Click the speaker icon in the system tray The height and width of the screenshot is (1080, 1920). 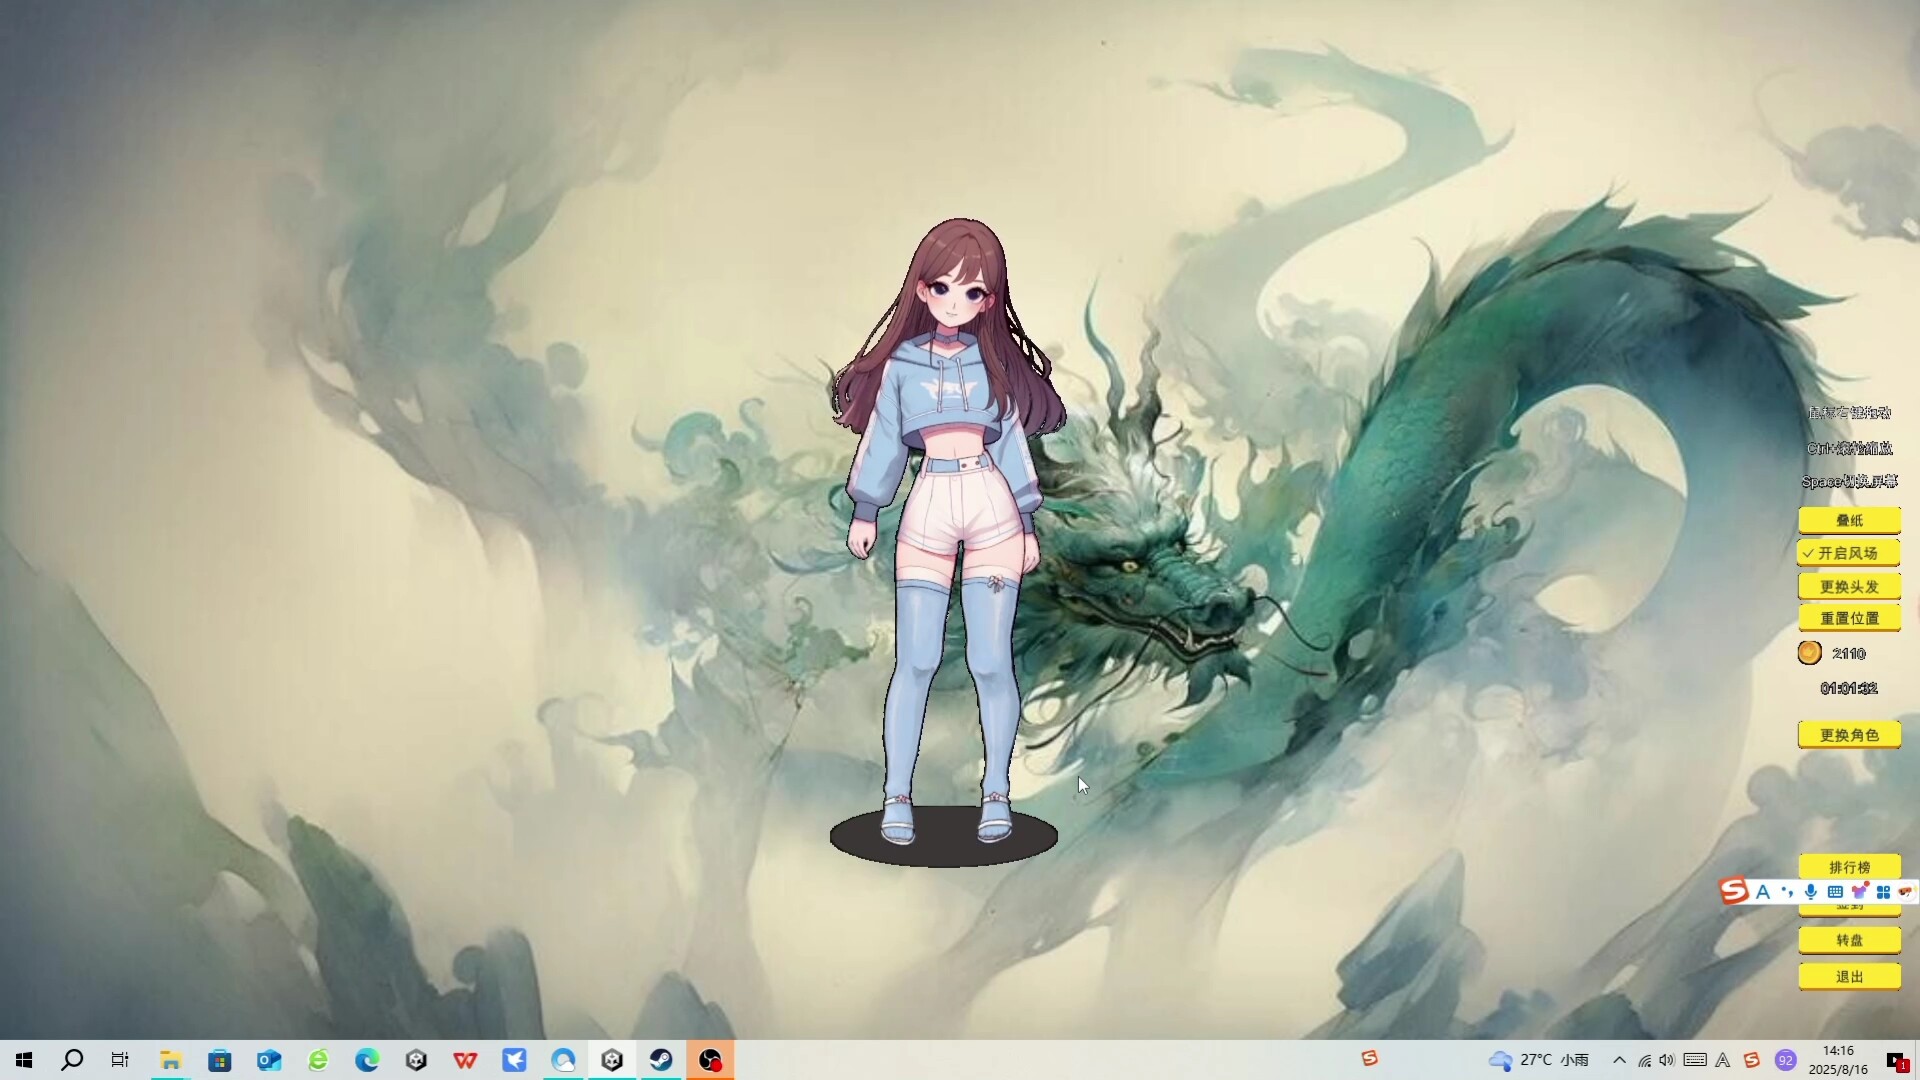click(1667, 1060)
